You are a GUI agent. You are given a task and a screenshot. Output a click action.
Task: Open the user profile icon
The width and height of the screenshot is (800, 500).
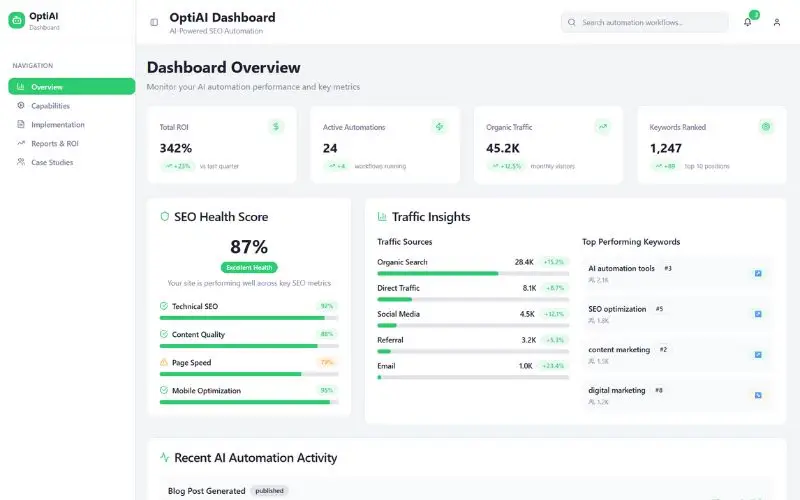[777, 22]
